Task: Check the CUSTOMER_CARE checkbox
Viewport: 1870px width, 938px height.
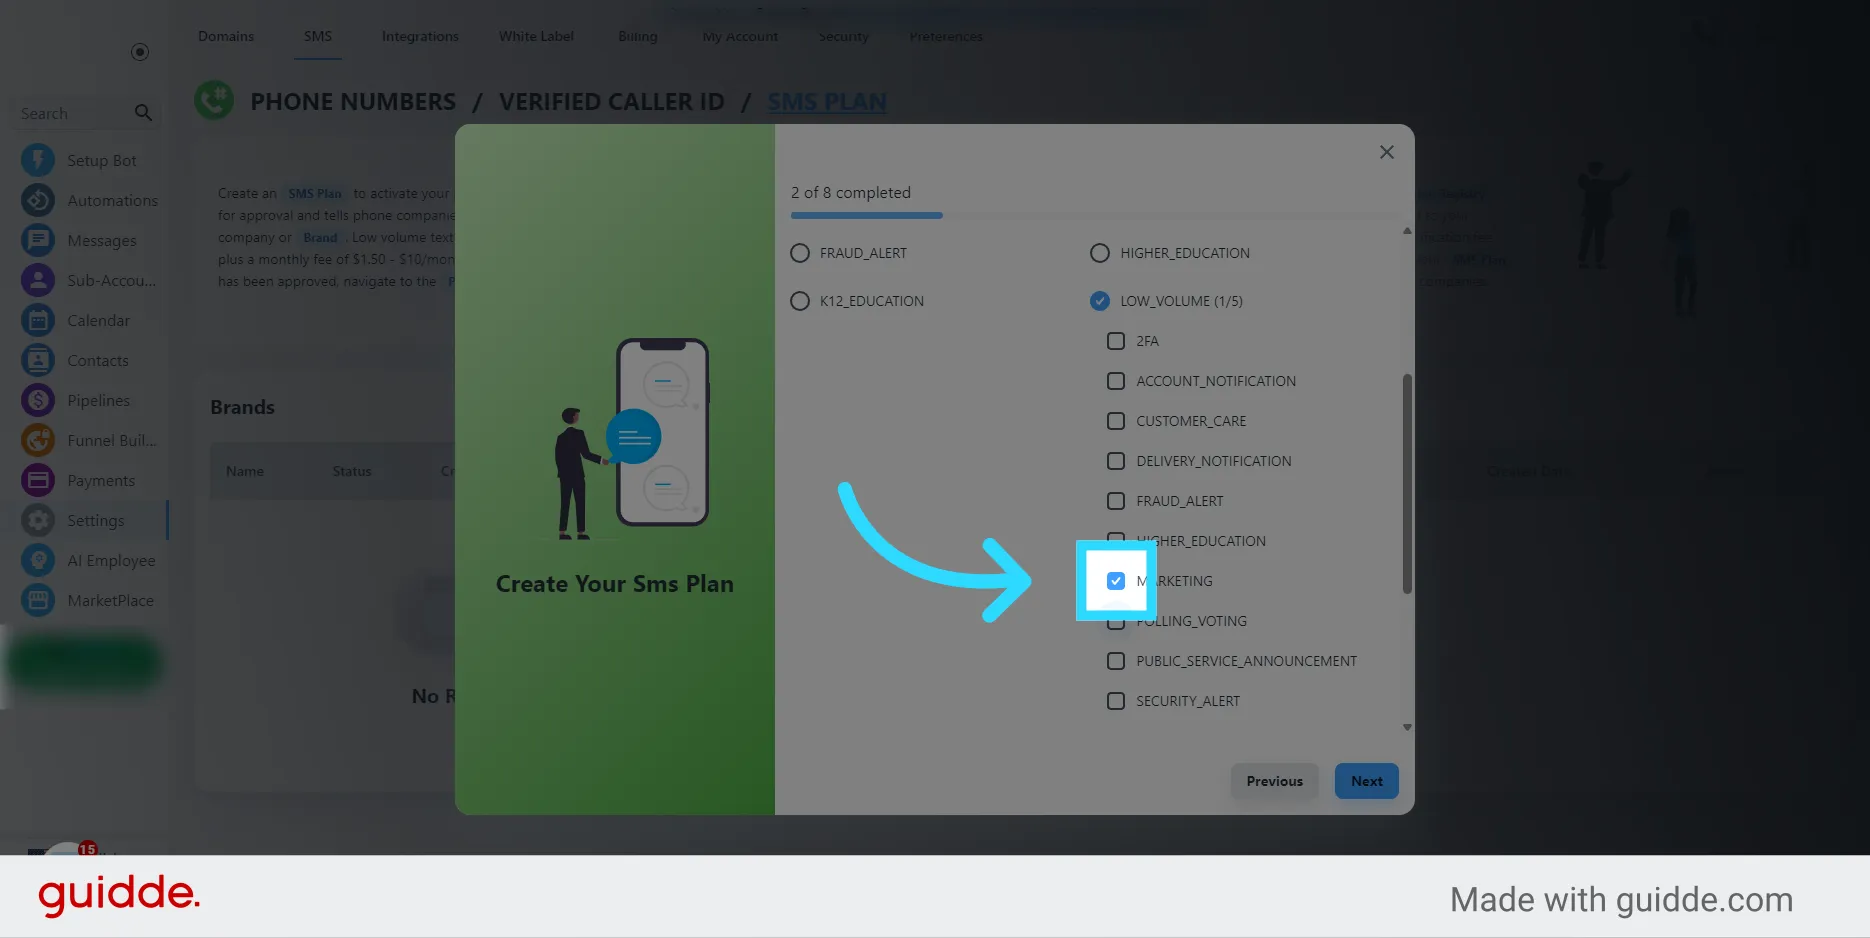Action: 1116,421
